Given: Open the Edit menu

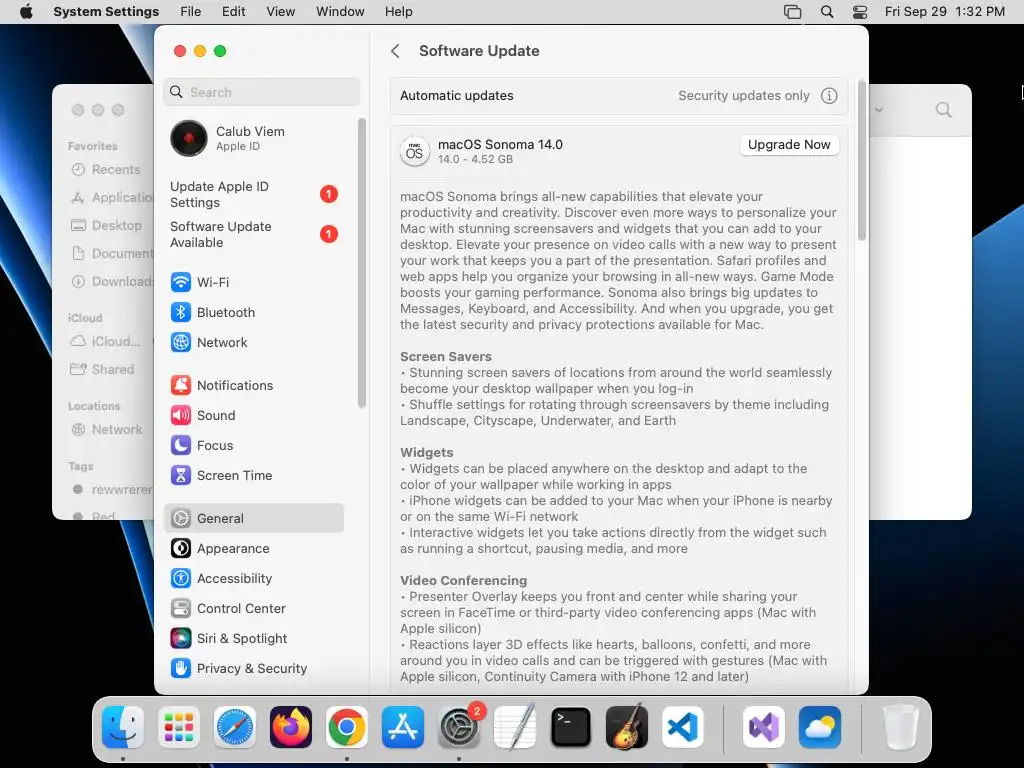Looking at the screenshot, I should [234, 12].
